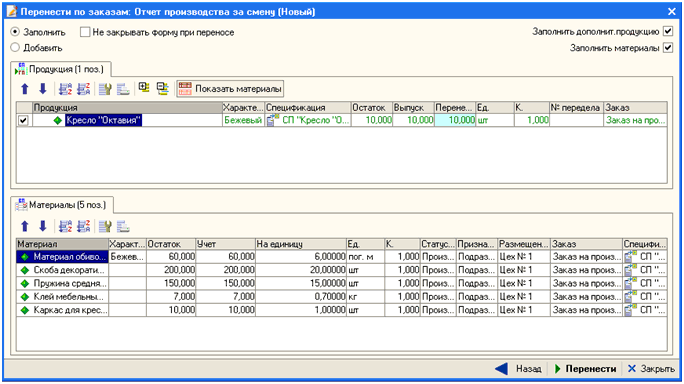Click Материал column header
Viewport: 684px width, 384px height.
pos(62,244)
